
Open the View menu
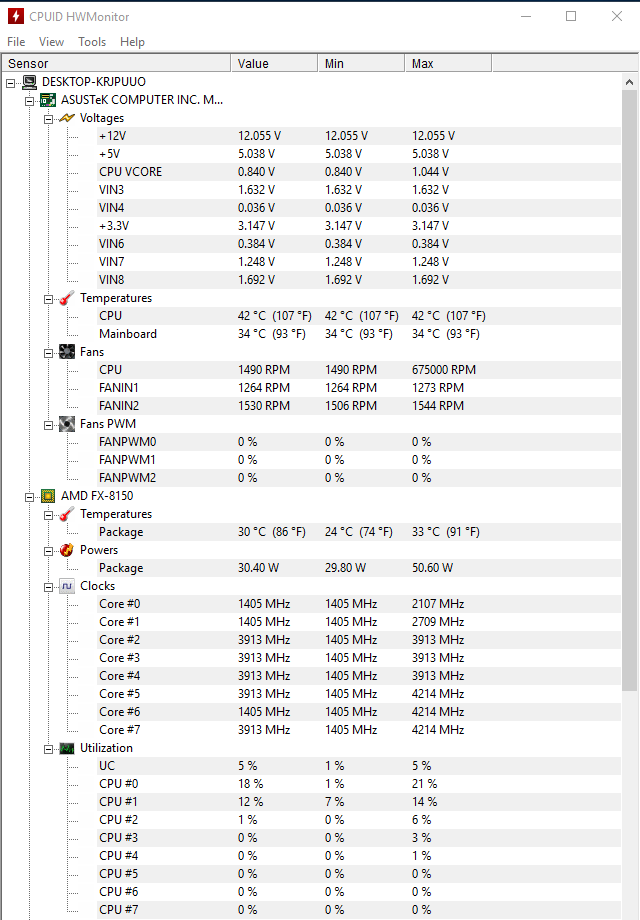[51, 42]
